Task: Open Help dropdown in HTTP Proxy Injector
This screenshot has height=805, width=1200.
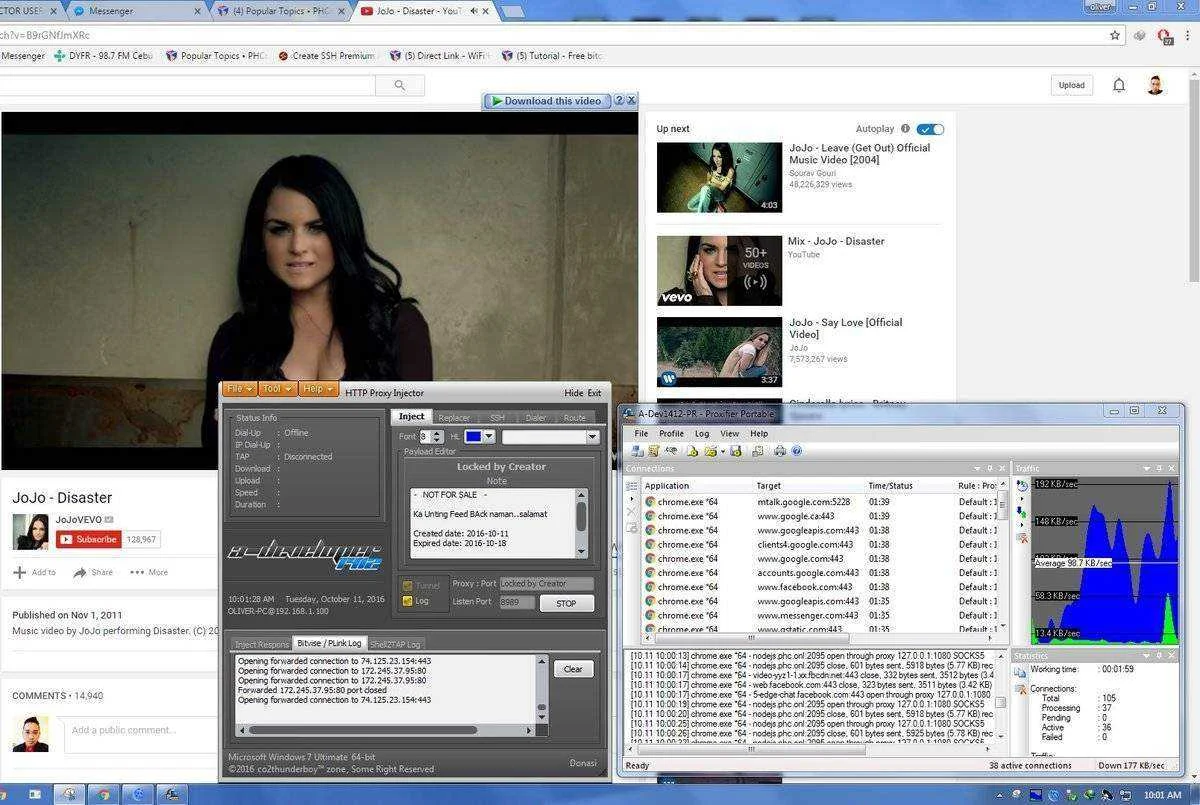Action: (x=319, y=389)
